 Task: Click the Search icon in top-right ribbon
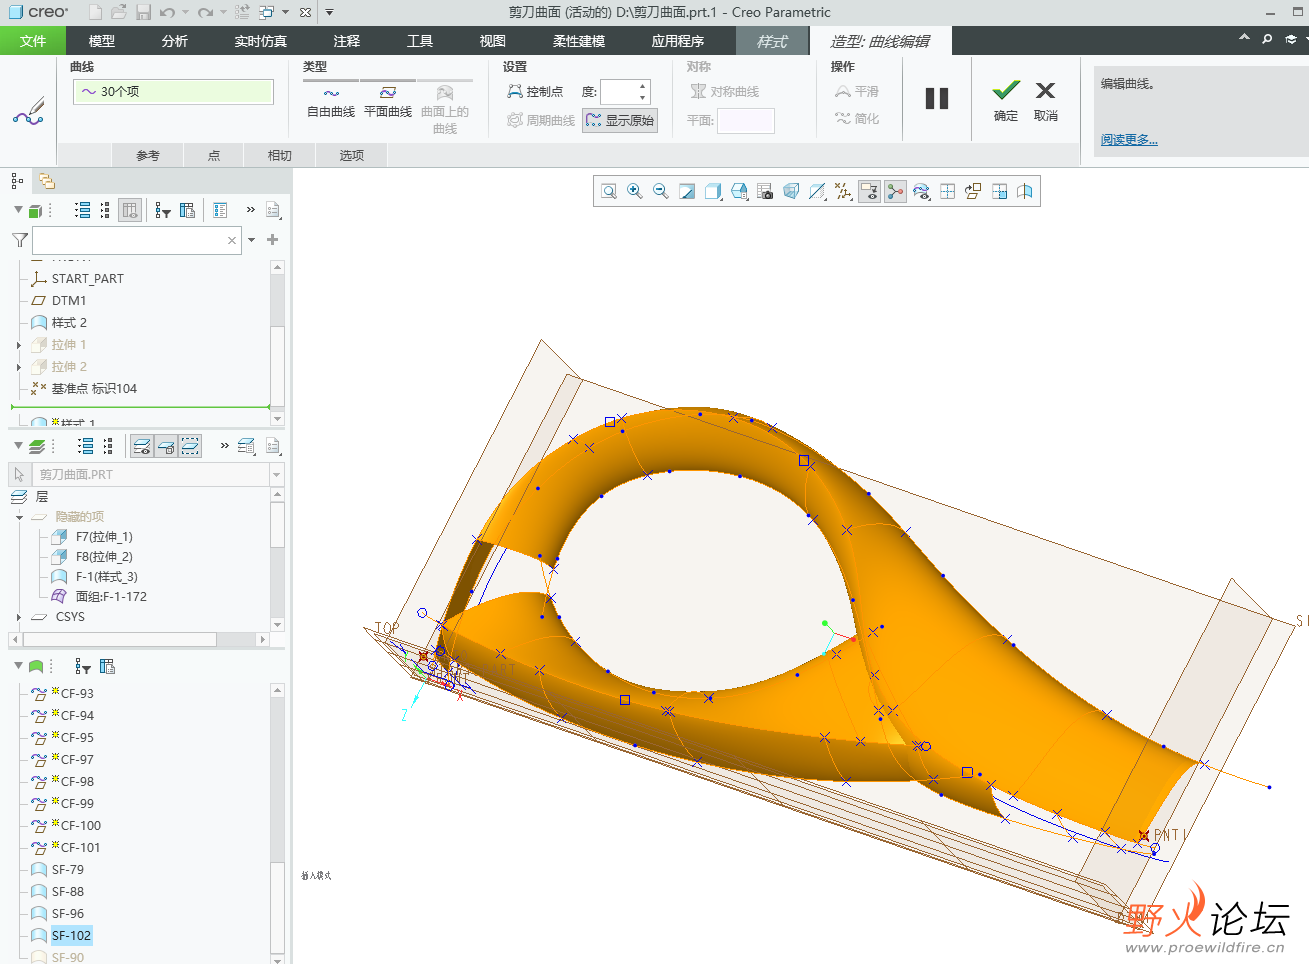pos(1267,39)
